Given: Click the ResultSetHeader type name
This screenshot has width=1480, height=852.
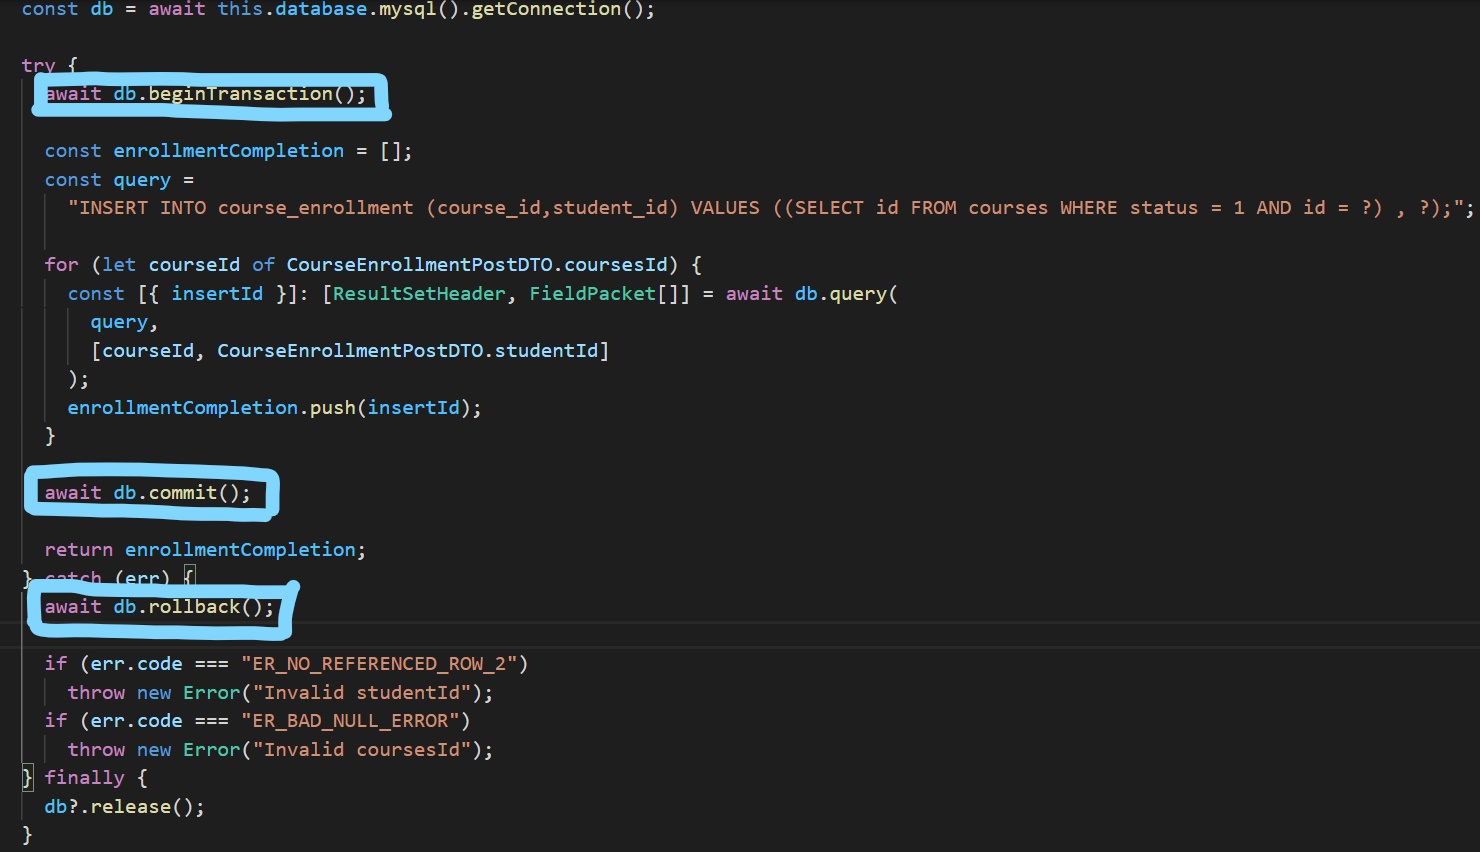Looking at the screenshot, I should [x=419, y=294].
